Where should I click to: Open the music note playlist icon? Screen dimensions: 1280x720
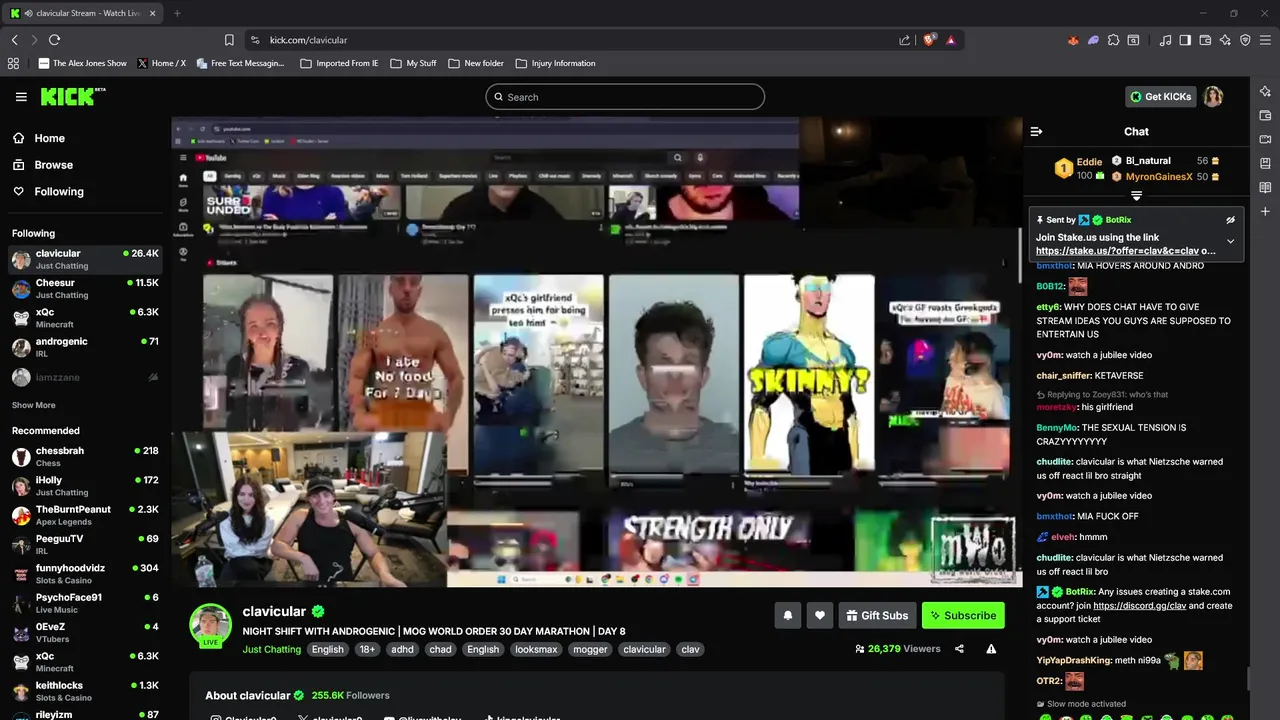coord(1165,40)
